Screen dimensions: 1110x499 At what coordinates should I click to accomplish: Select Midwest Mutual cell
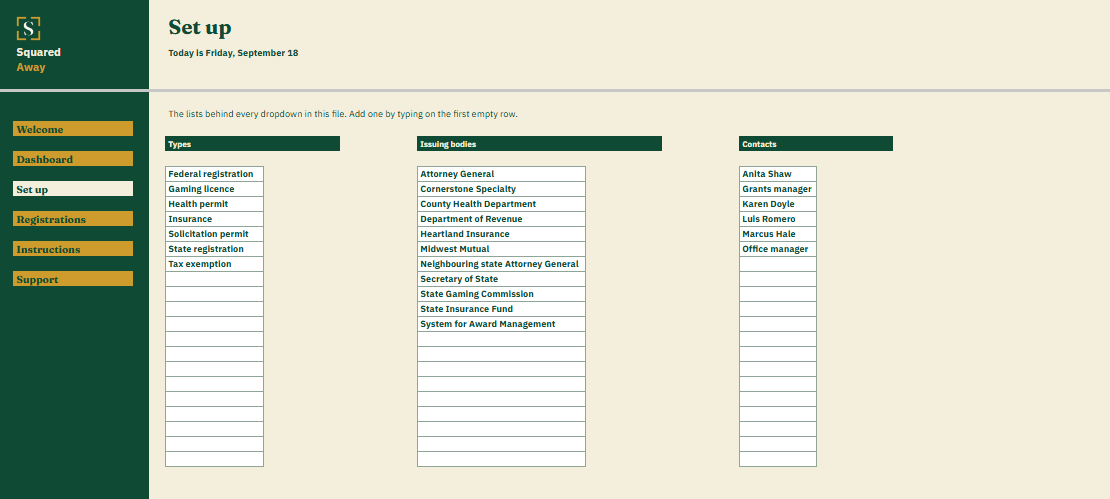click(x=501, y=249)
